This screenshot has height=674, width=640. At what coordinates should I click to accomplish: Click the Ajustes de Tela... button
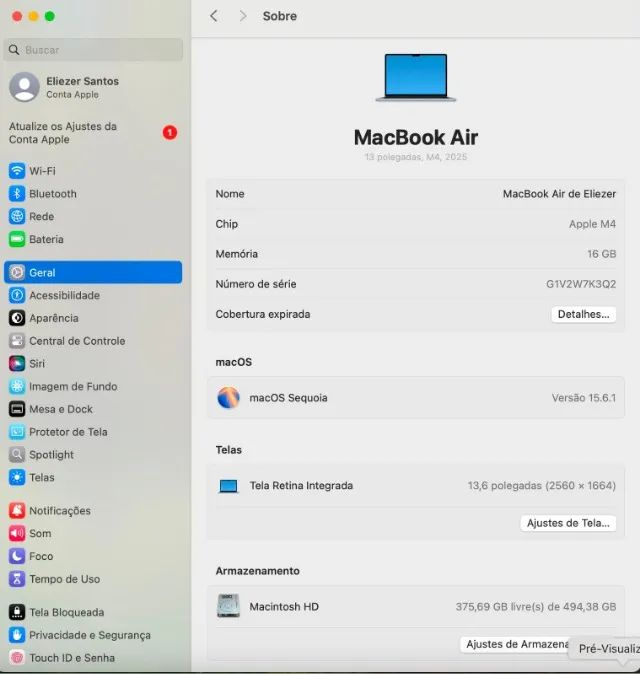click(x=568, y=523)
